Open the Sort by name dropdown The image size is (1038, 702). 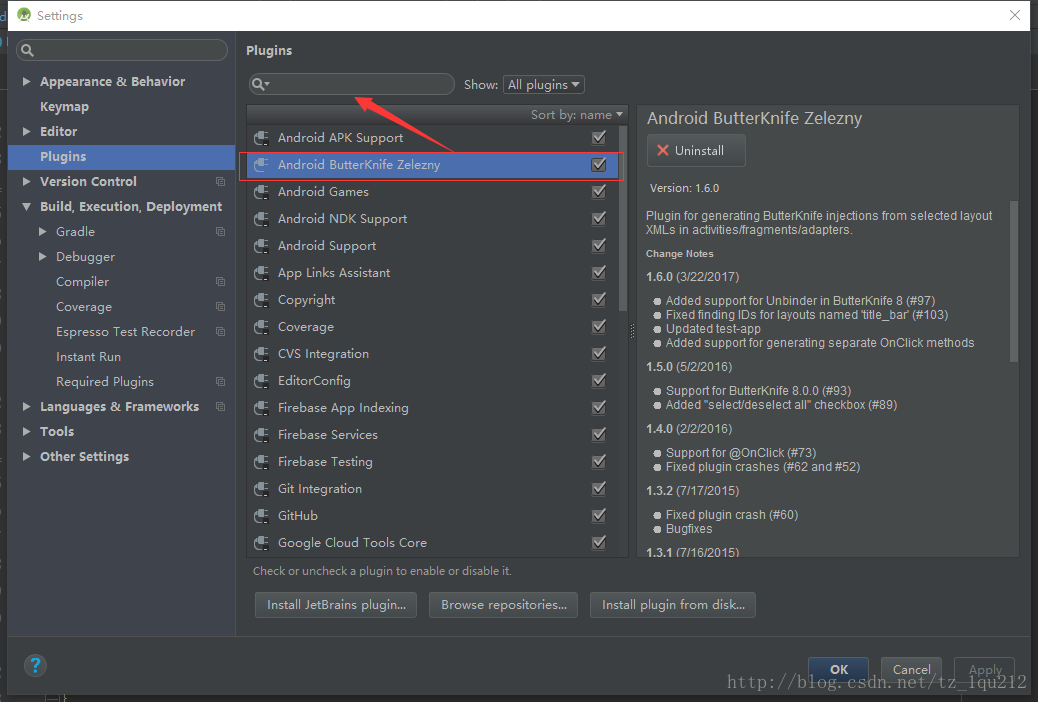click(577, 115)
